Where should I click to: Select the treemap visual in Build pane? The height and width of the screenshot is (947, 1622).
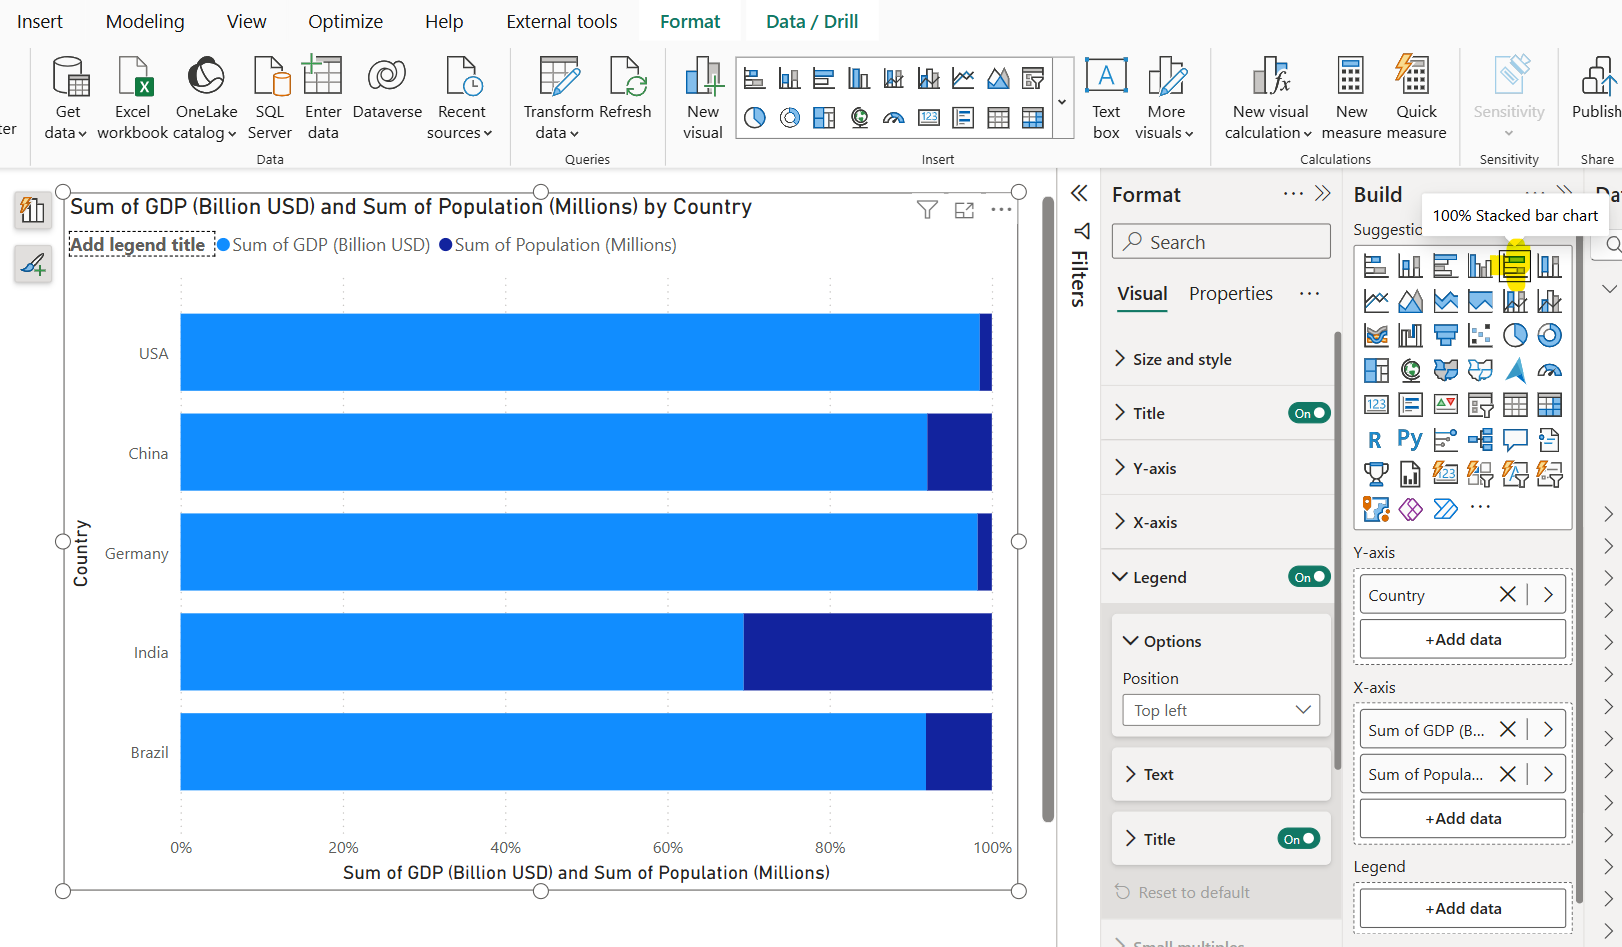pyautogui.click(x=1377, y=370)
